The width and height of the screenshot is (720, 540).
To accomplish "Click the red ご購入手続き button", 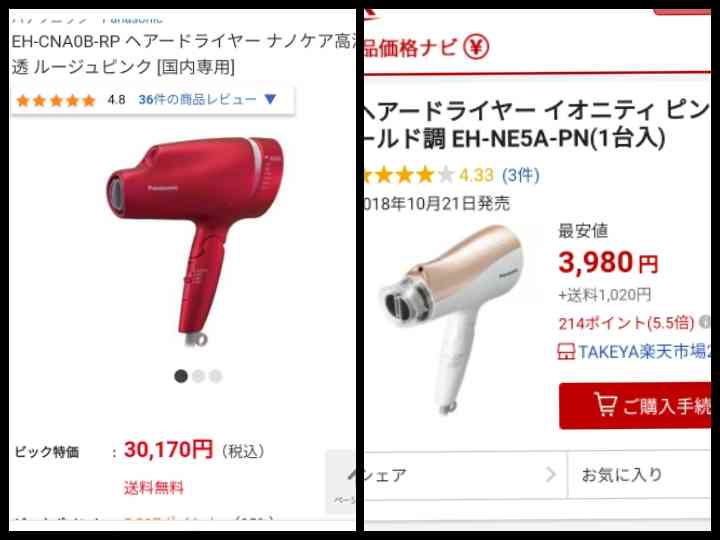I will coord(635,405).
